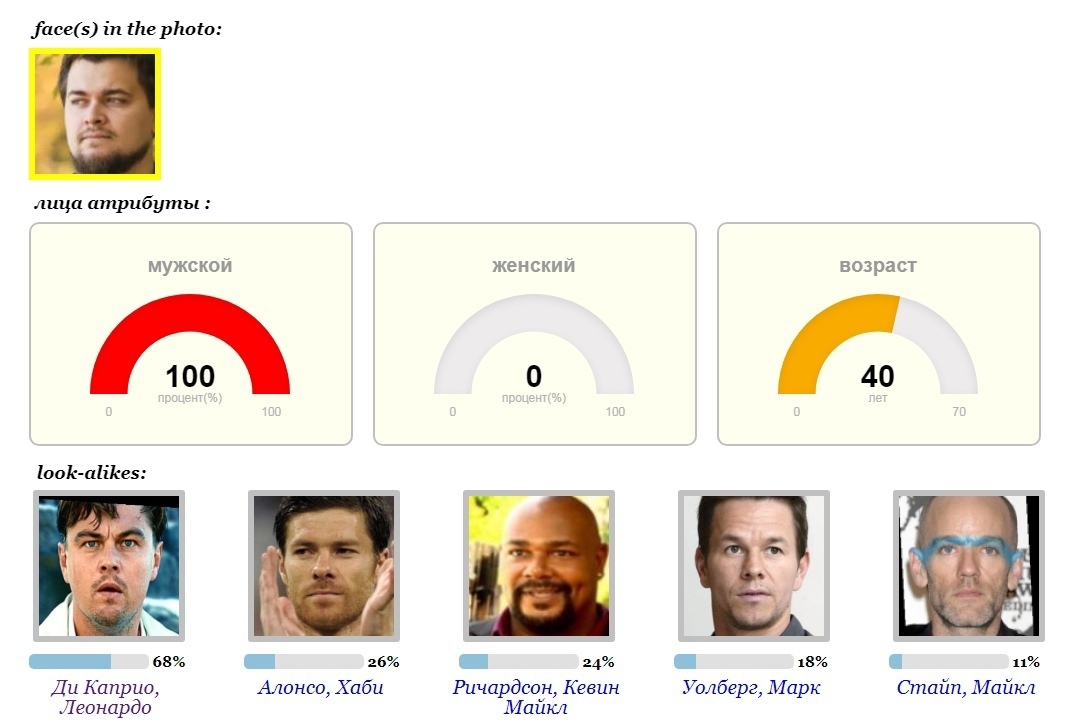Click the 18% match progress bar
Screen dimensions: 1083x723
tap(734, 661)
